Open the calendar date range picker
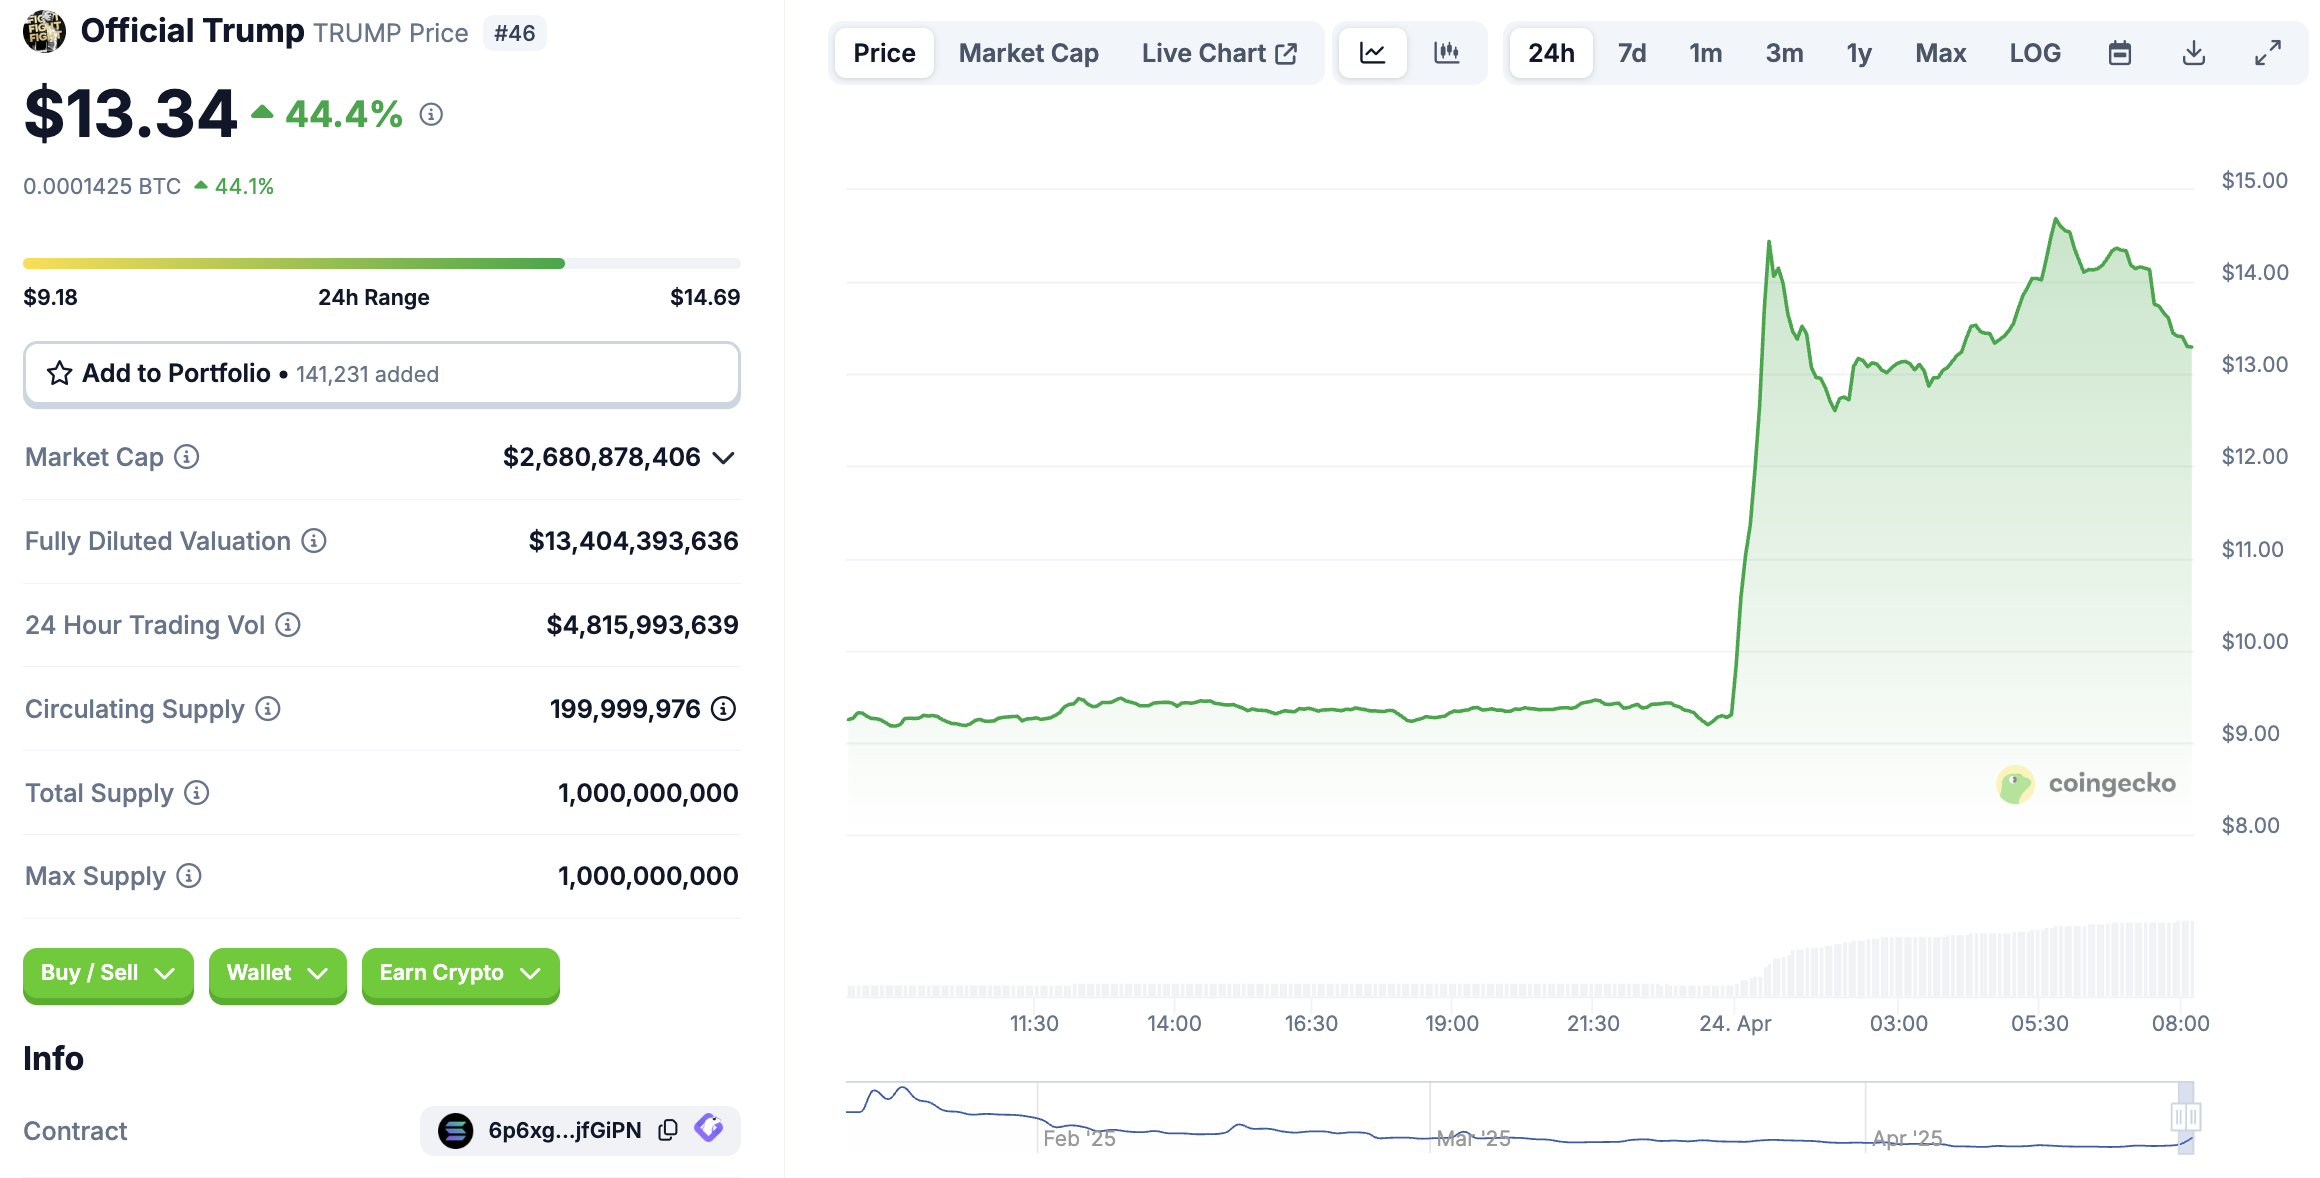The image size is (2320, 1178). [x=2119, y=53]
